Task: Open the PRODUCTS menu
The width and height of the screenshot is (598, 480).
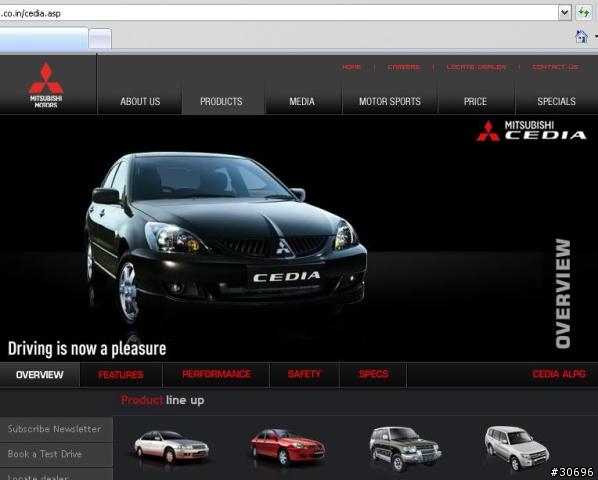Action: (x=221, y=101)
